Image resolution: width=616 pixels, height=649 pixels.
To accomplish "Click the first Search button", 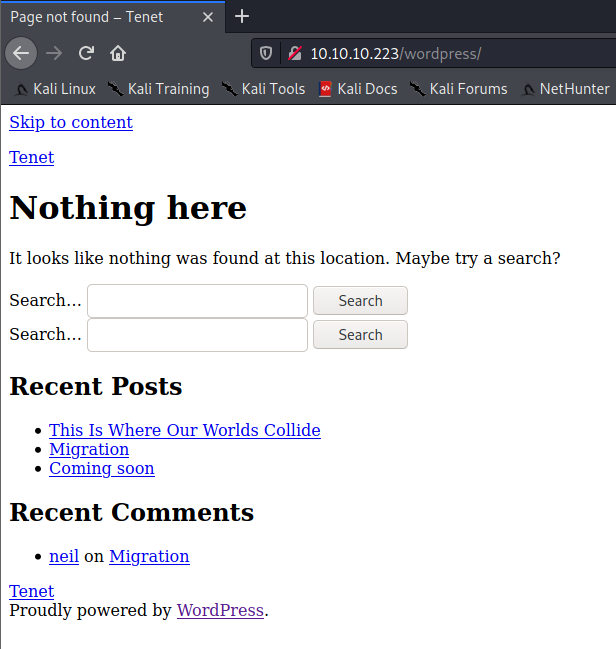I will (x=360, y=300).
